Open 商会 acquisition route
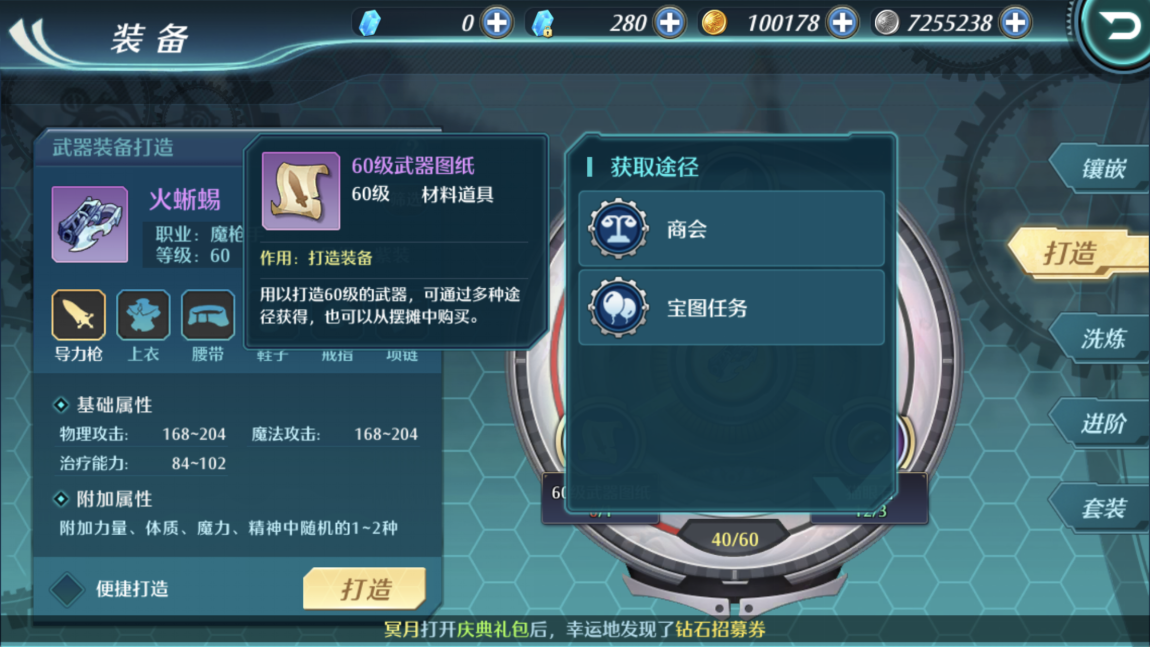The height and width of the screenshot is (647, 1150). point(731,229)
